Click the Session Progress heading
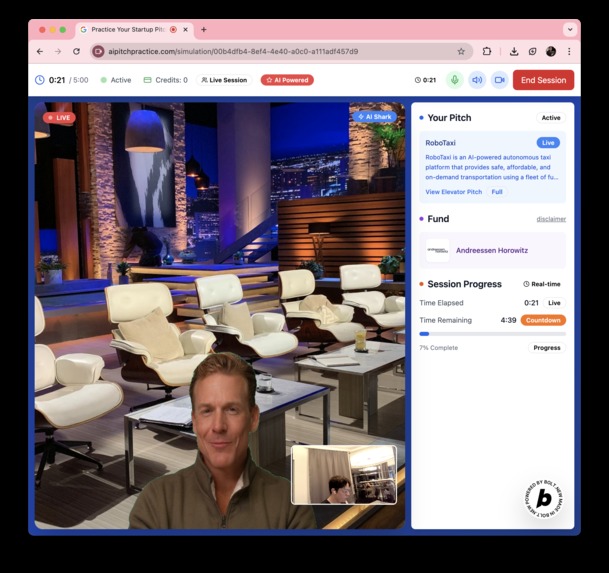Image resolution: width=609 pixels, height=573 pixels. coord(465,284)
